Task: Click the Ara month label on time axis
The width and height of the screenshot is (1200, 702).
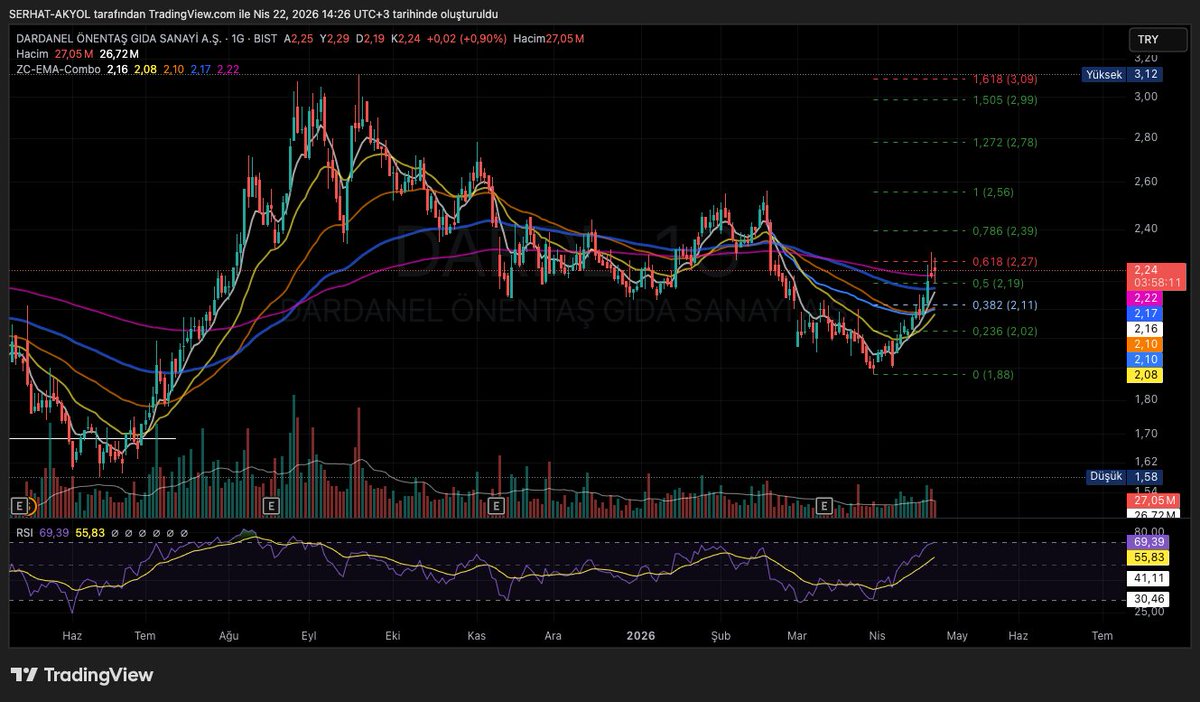Action: click(x=552, y=635)
